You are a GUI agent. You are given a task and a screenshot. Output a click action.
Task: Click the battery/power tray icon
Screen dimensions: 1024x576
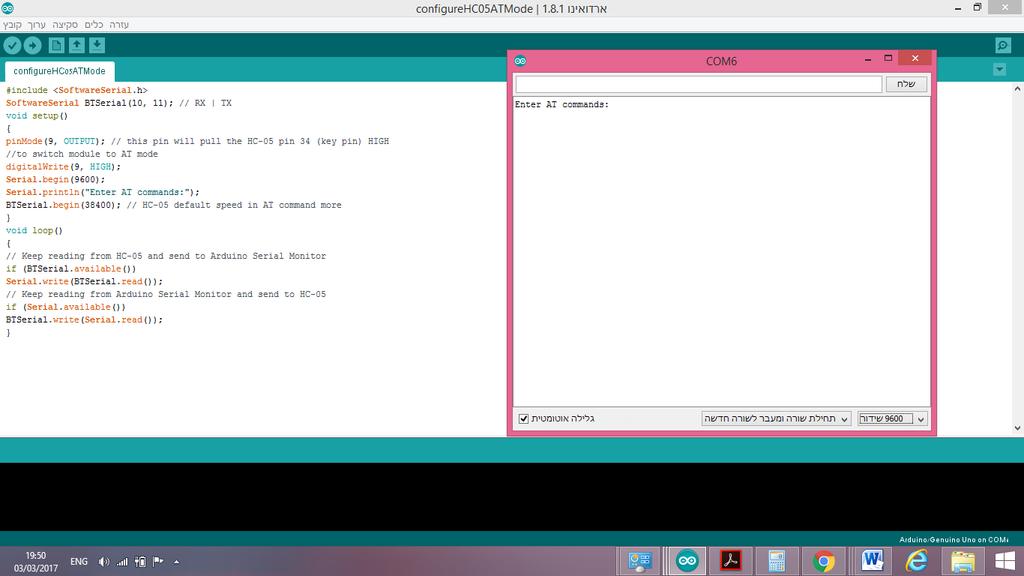click(x=140, y=562)
